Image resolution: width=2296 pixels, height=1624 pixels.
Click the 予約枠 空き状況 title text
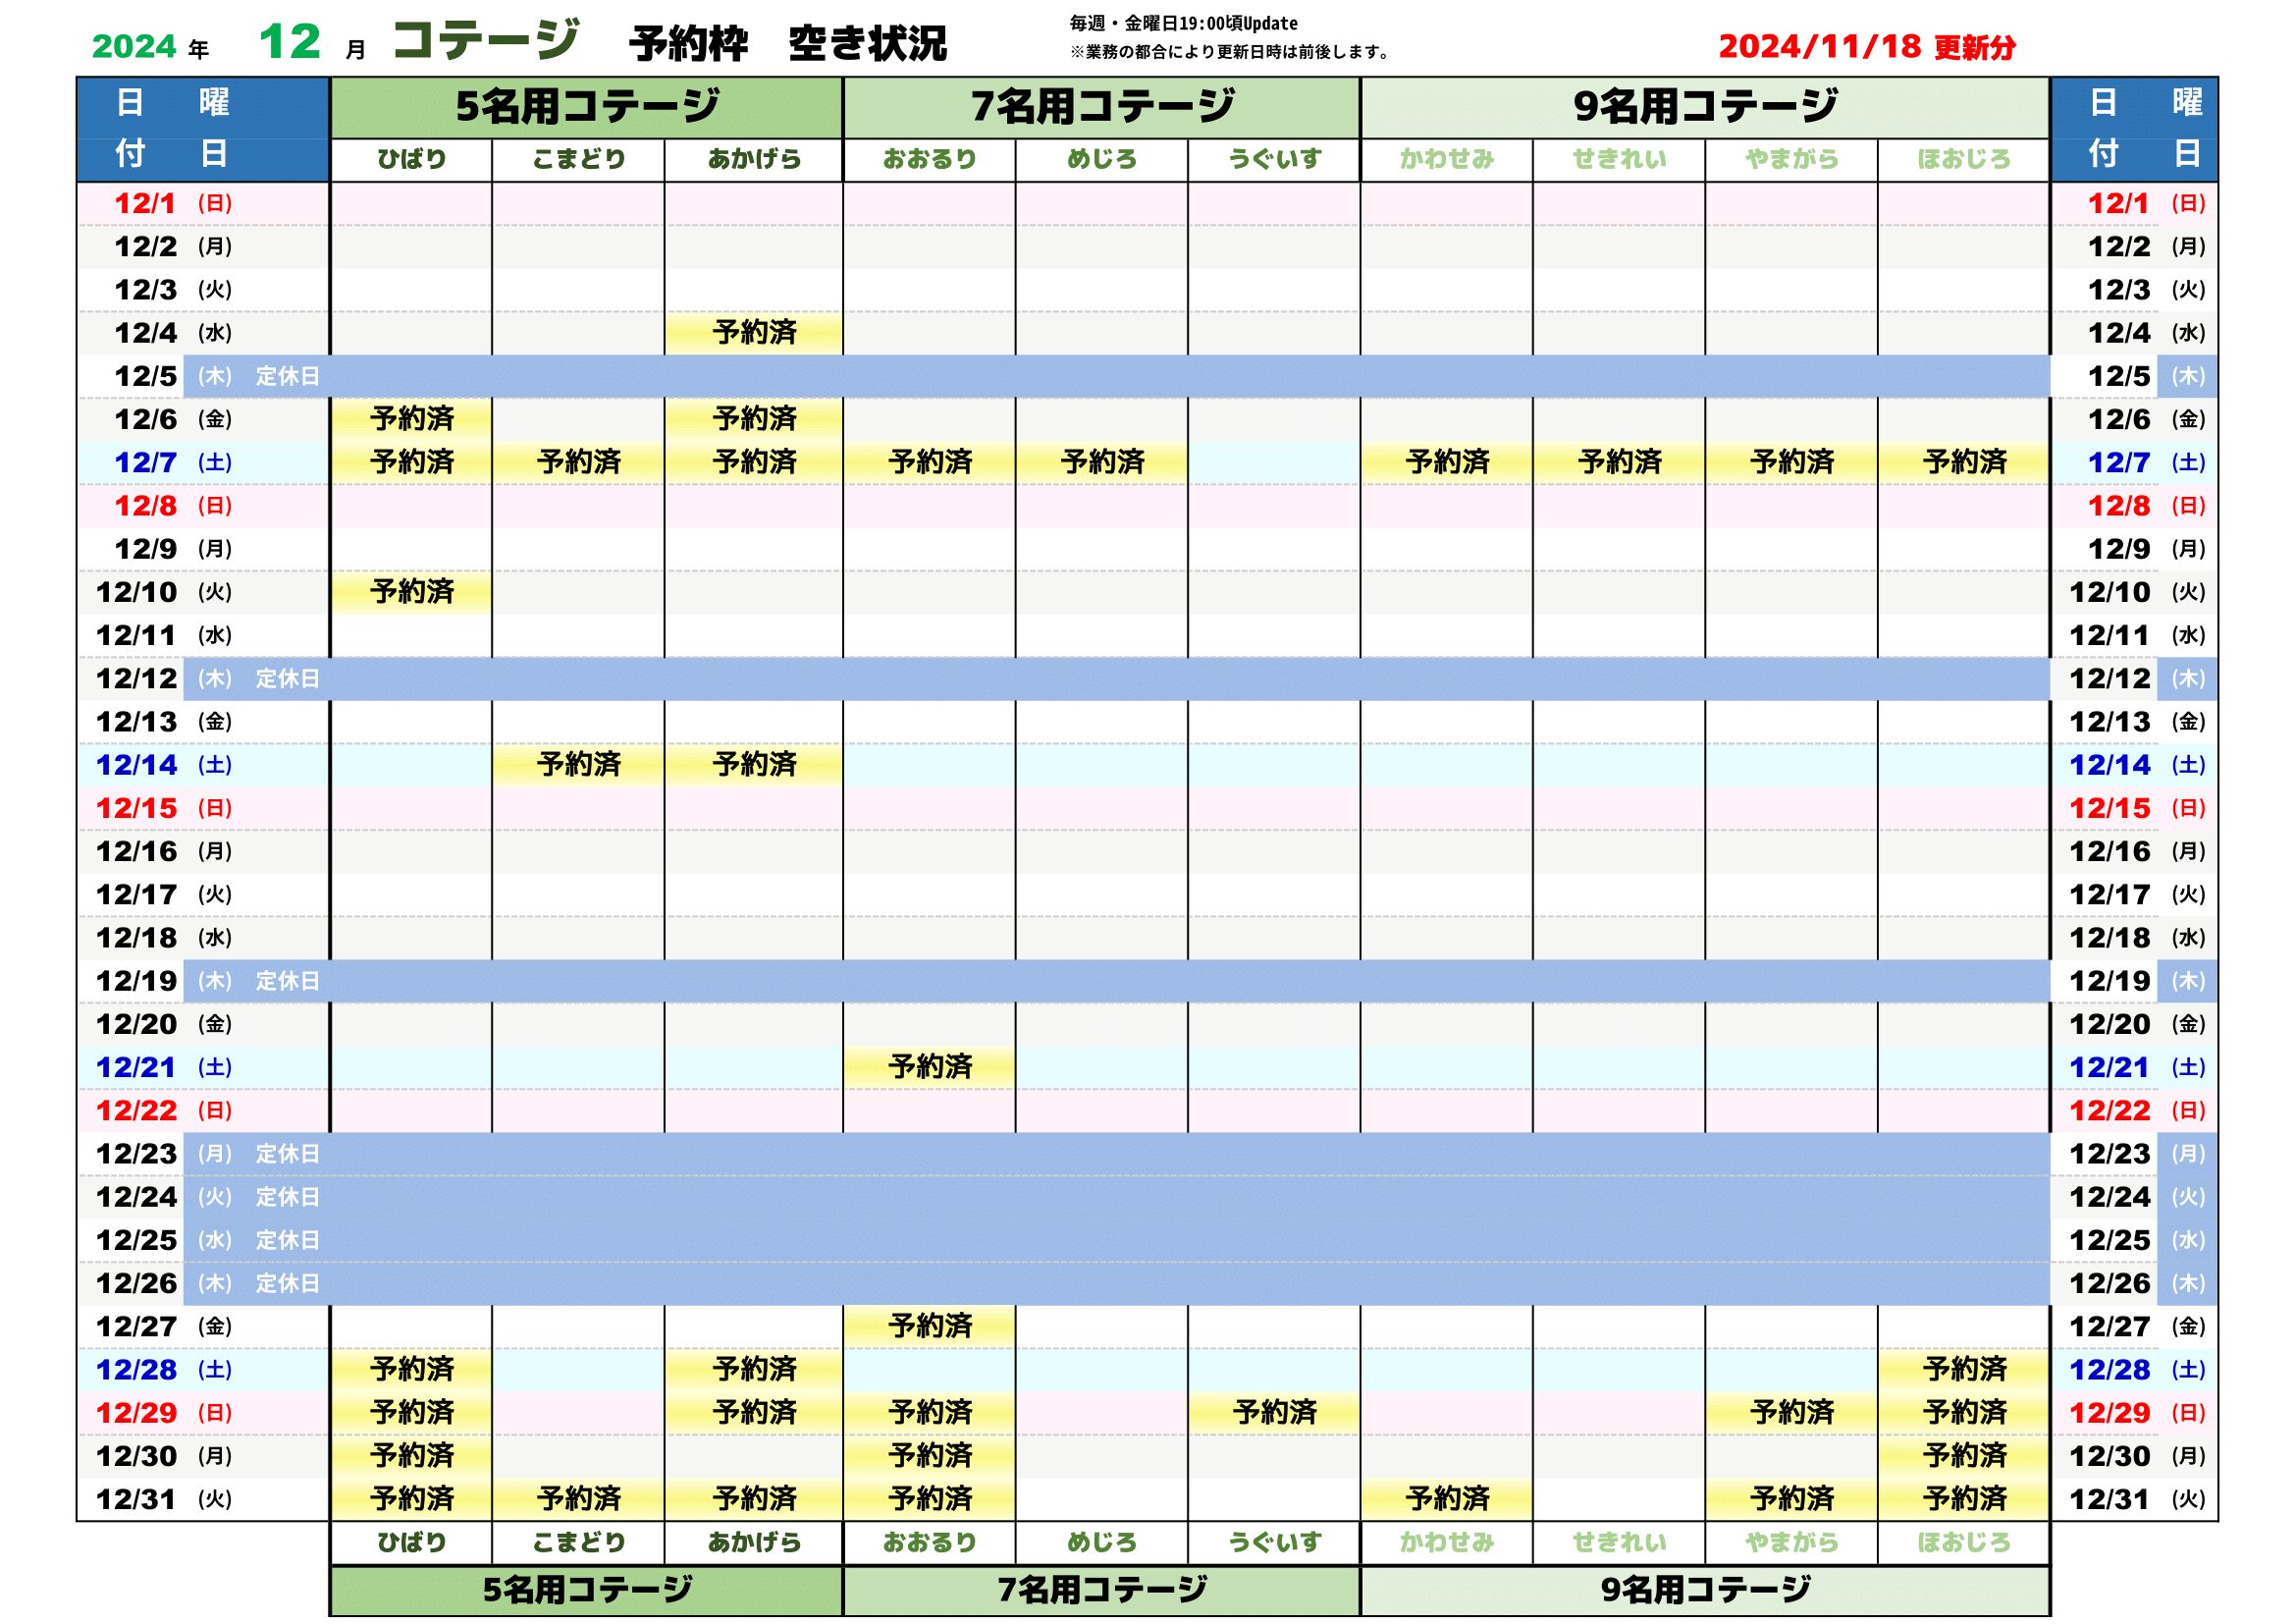788,44
